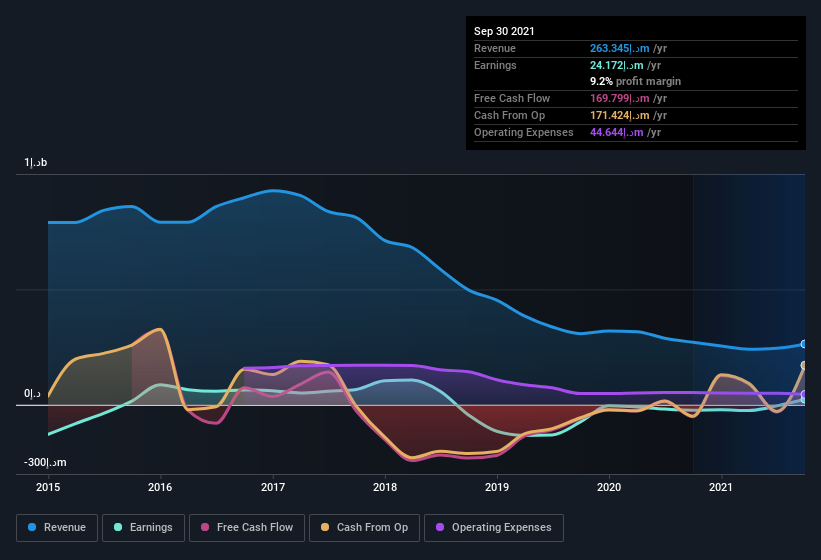Toggle the Operating Expenses legend button

(494, 528)
